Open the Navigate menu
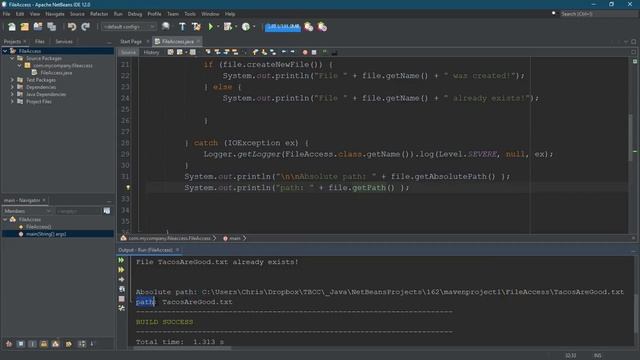This screenshot has width=640, height=360. [55, 14]
